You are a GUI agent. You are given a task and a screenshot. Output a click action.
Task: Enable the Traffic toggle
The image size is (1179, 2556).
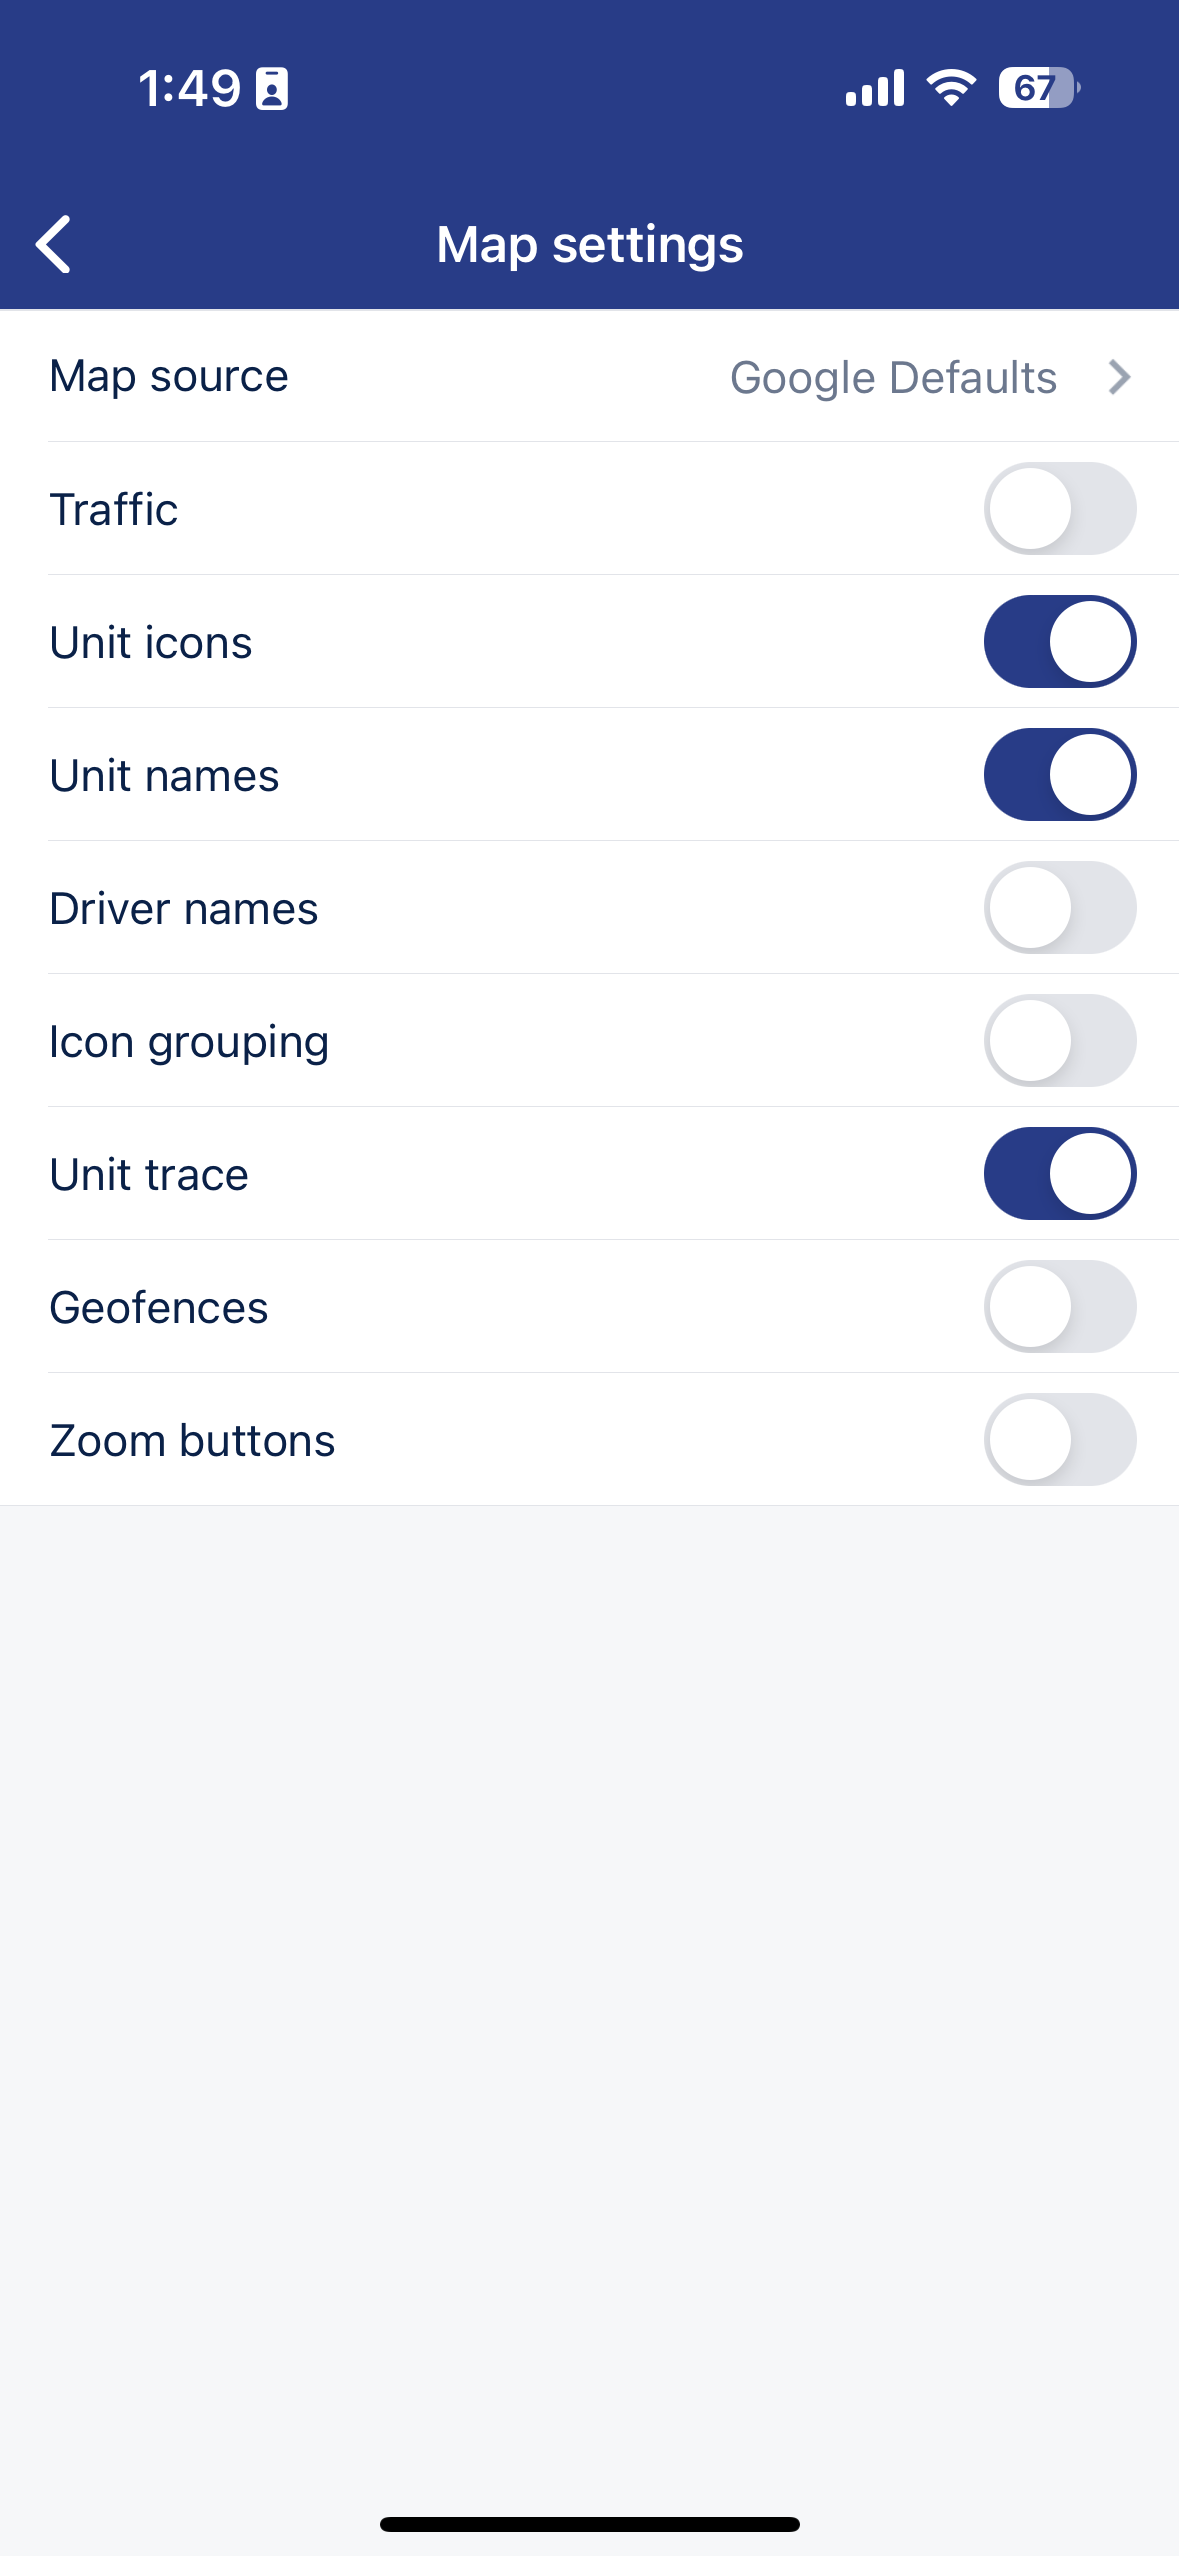click(1059, 509)
